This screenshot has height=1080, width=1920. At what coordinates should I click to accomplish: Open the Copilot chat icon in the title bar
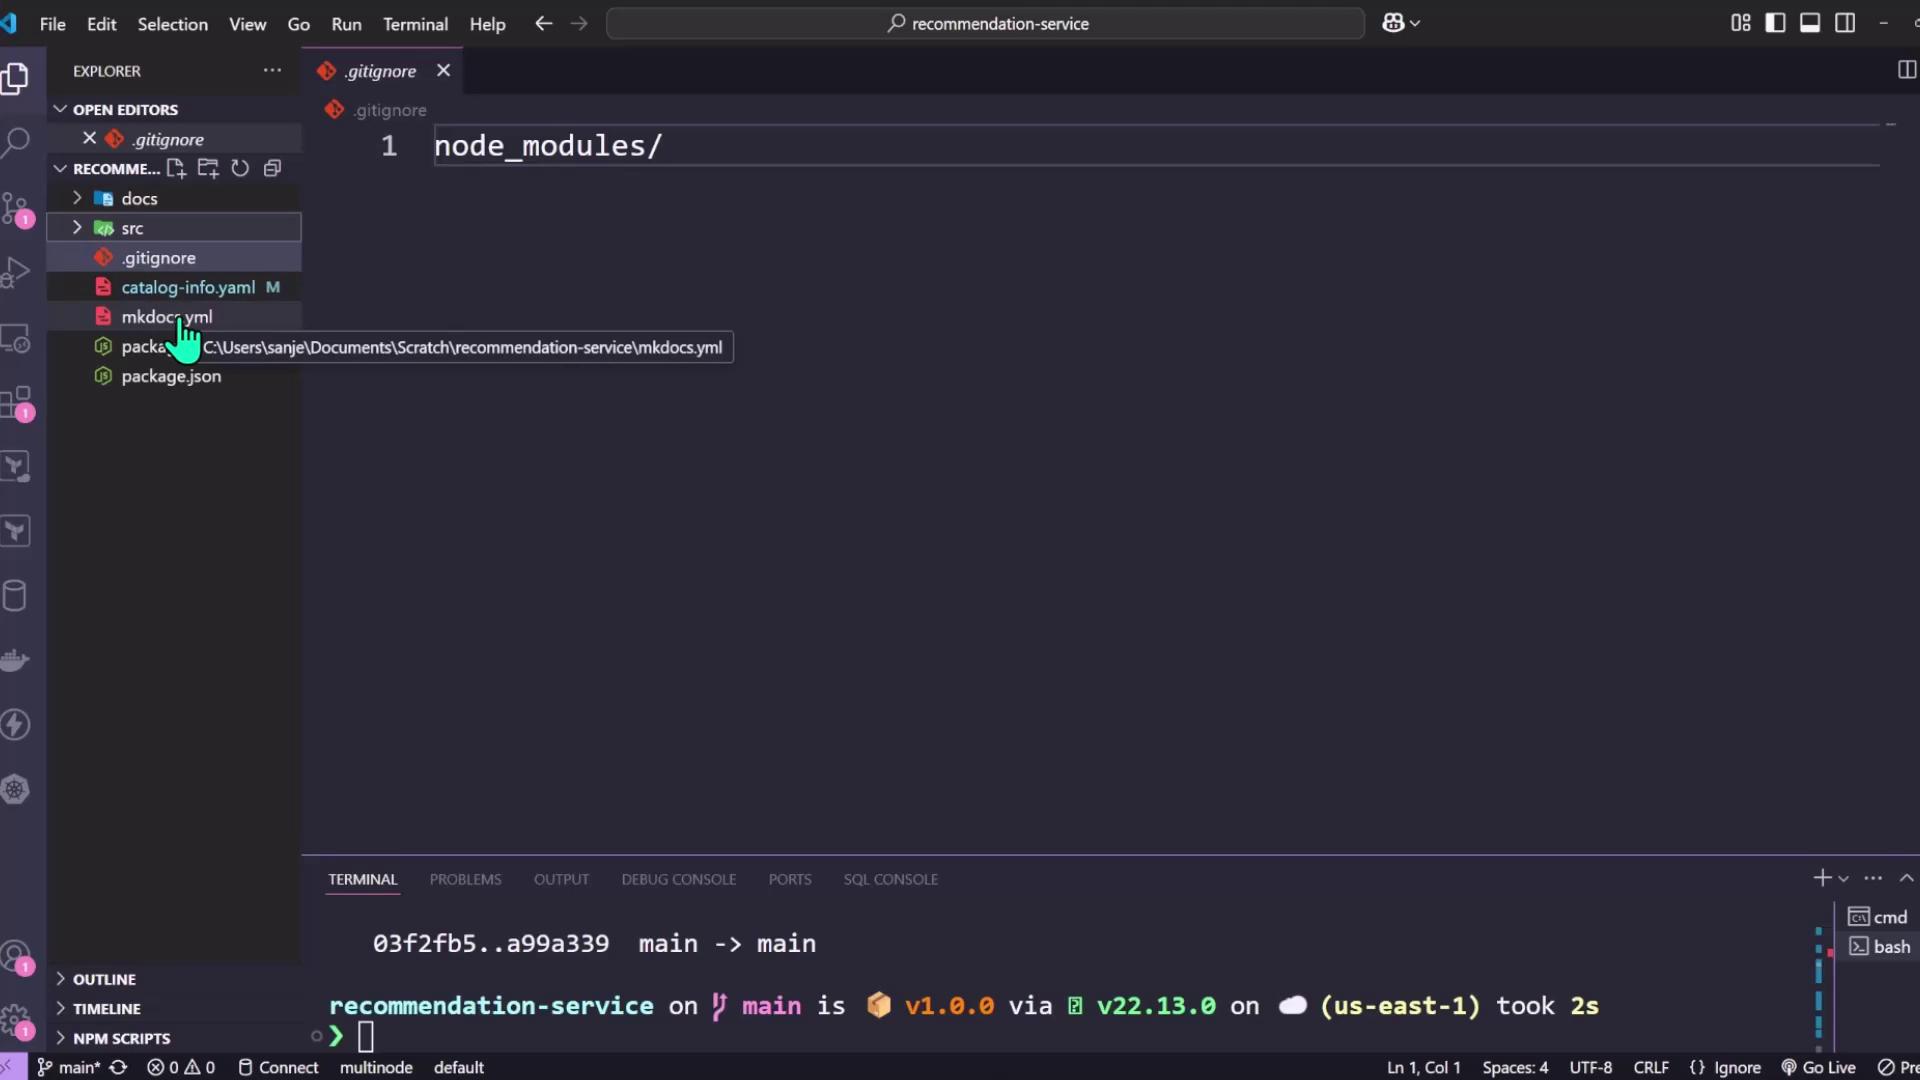[1393, 23]
